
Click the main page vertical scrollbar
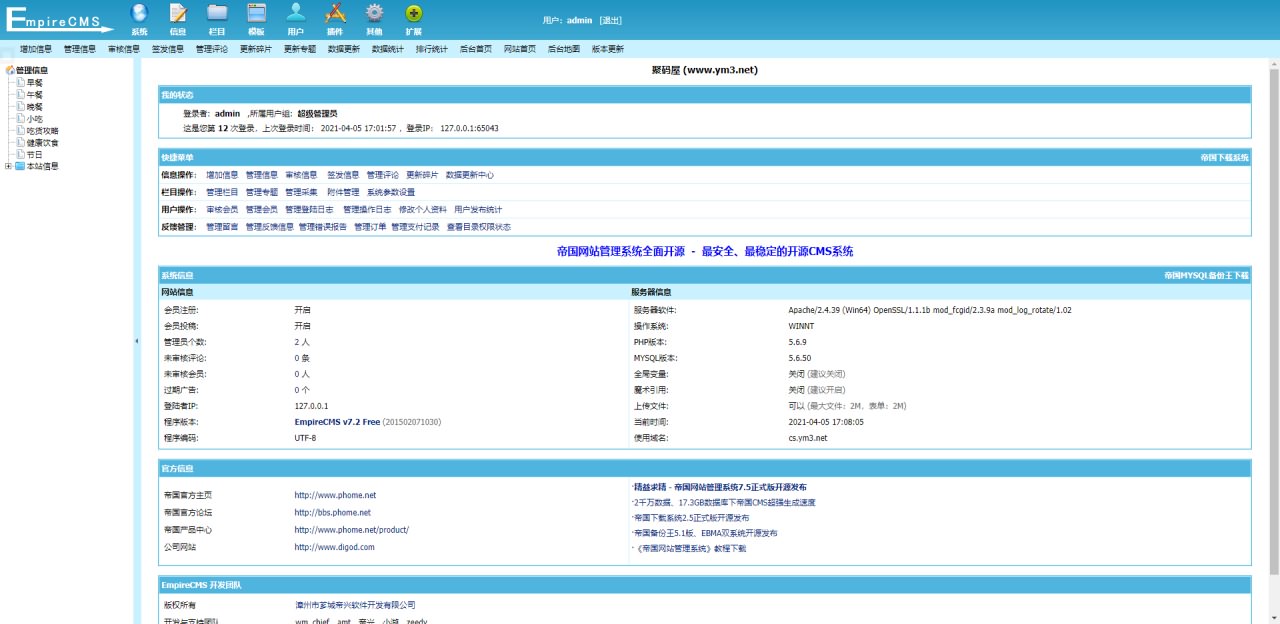(x=1274, y=320)
